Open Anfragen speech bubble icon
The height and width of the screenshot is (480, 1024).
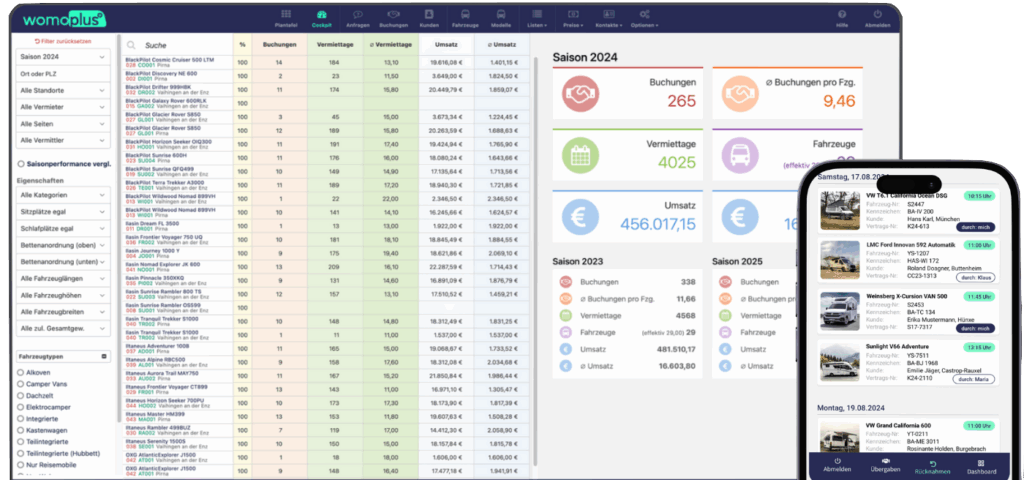pyautogui.click(x=358, y=14)
